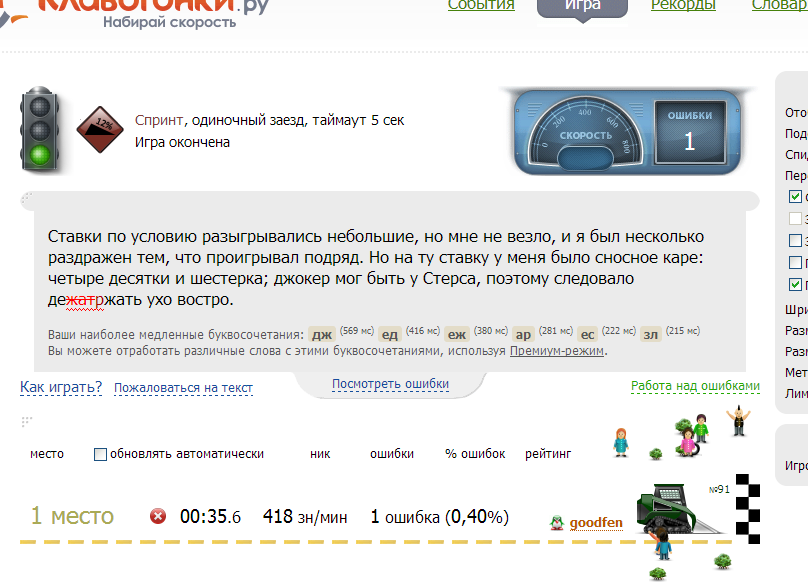Click the ес slow letter combination
Screen dimensions: 808x587
587,334
